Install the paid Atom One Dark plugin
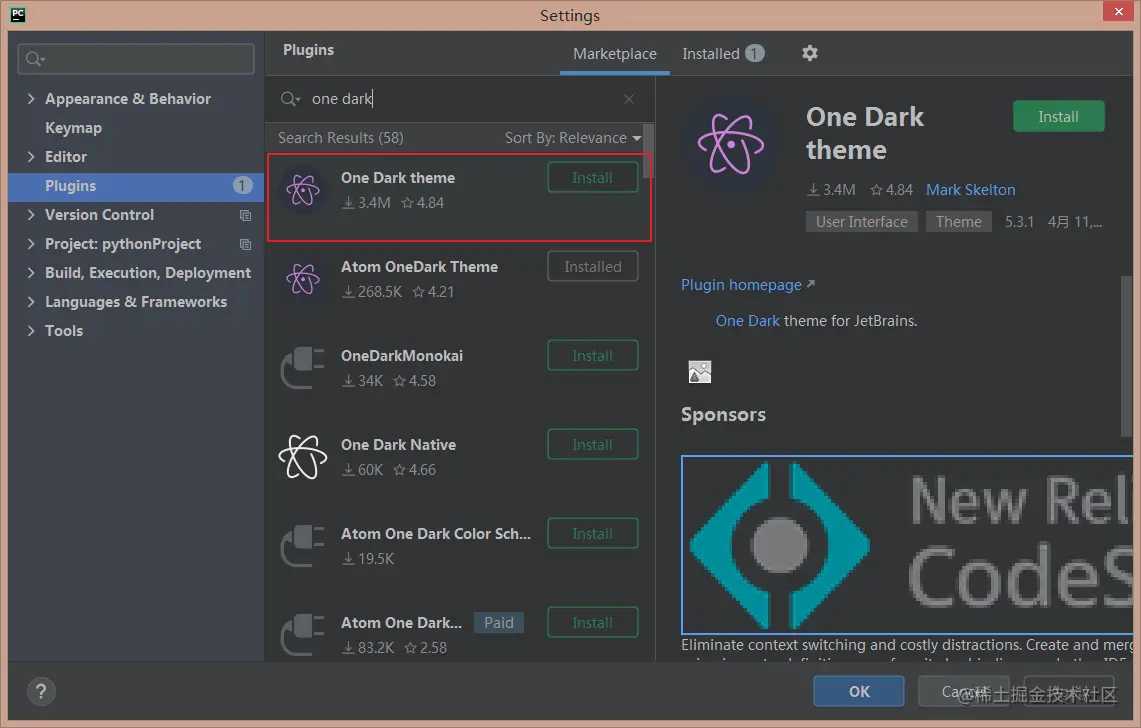The height and width of the screenshot is (728, 1141). click(592, 622)
